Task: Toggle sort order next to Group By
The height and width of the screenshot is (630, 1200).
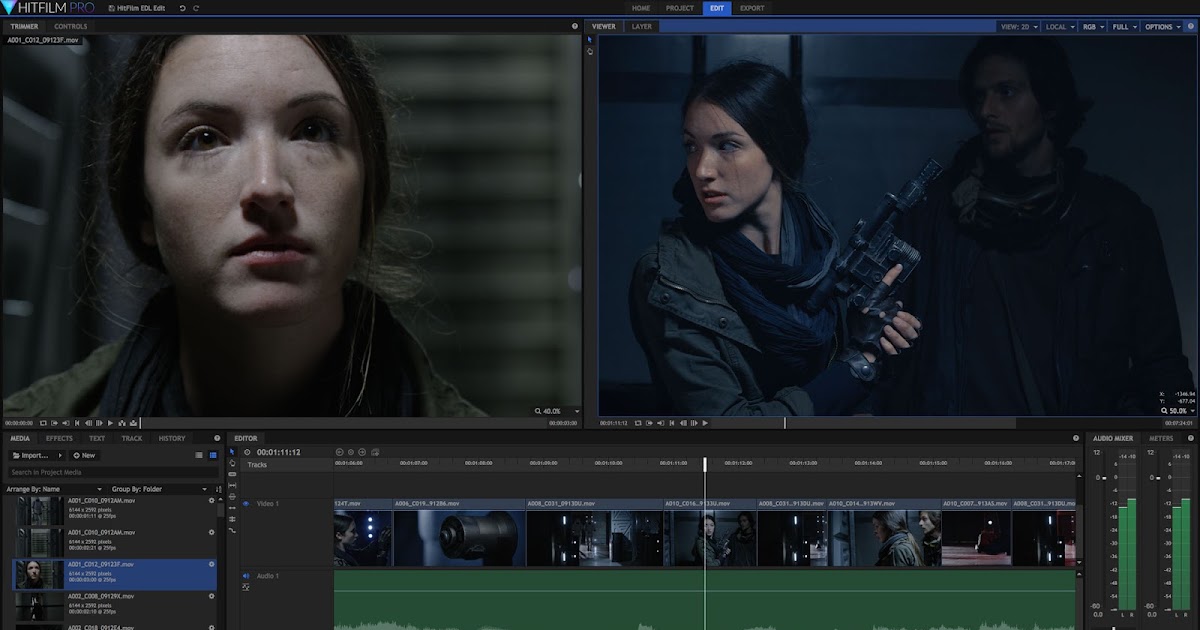Action: point(219,489)
